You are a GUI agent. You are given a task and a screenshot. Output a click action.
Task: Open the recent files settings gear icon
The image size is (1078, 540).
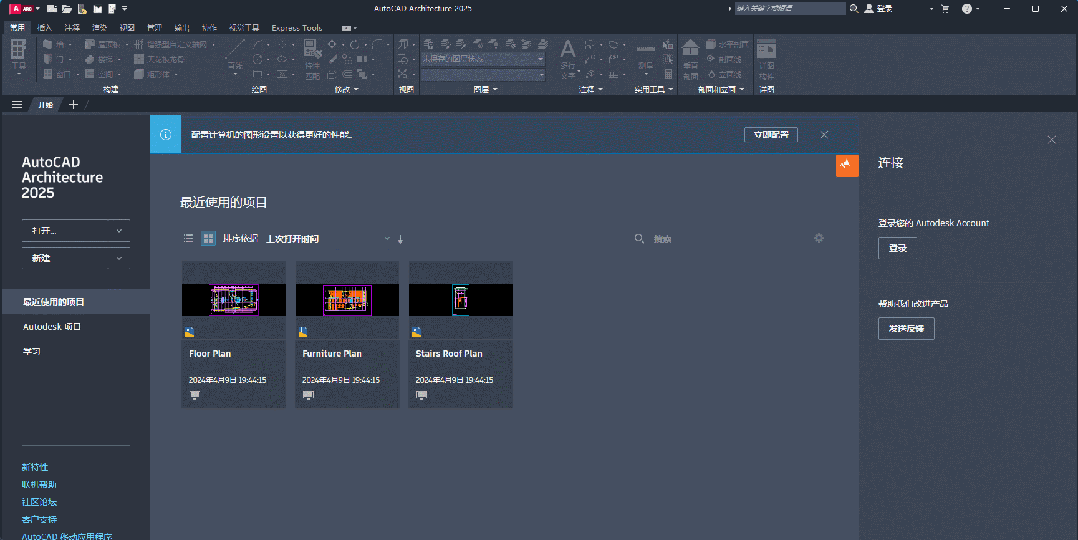[819, 238]
